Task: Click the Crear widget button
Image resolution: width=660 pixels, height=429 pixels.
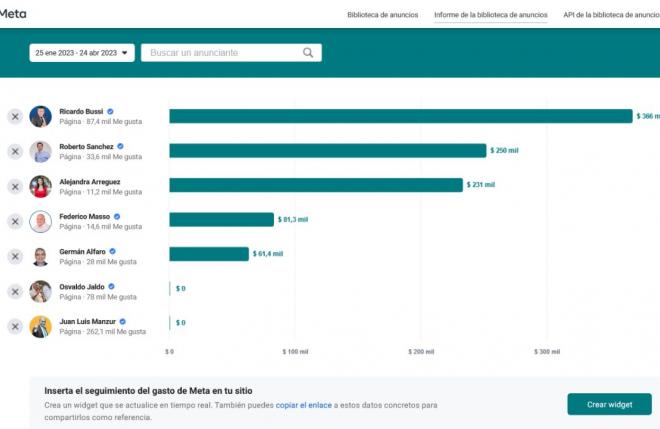Action: [x=609, y=404]
